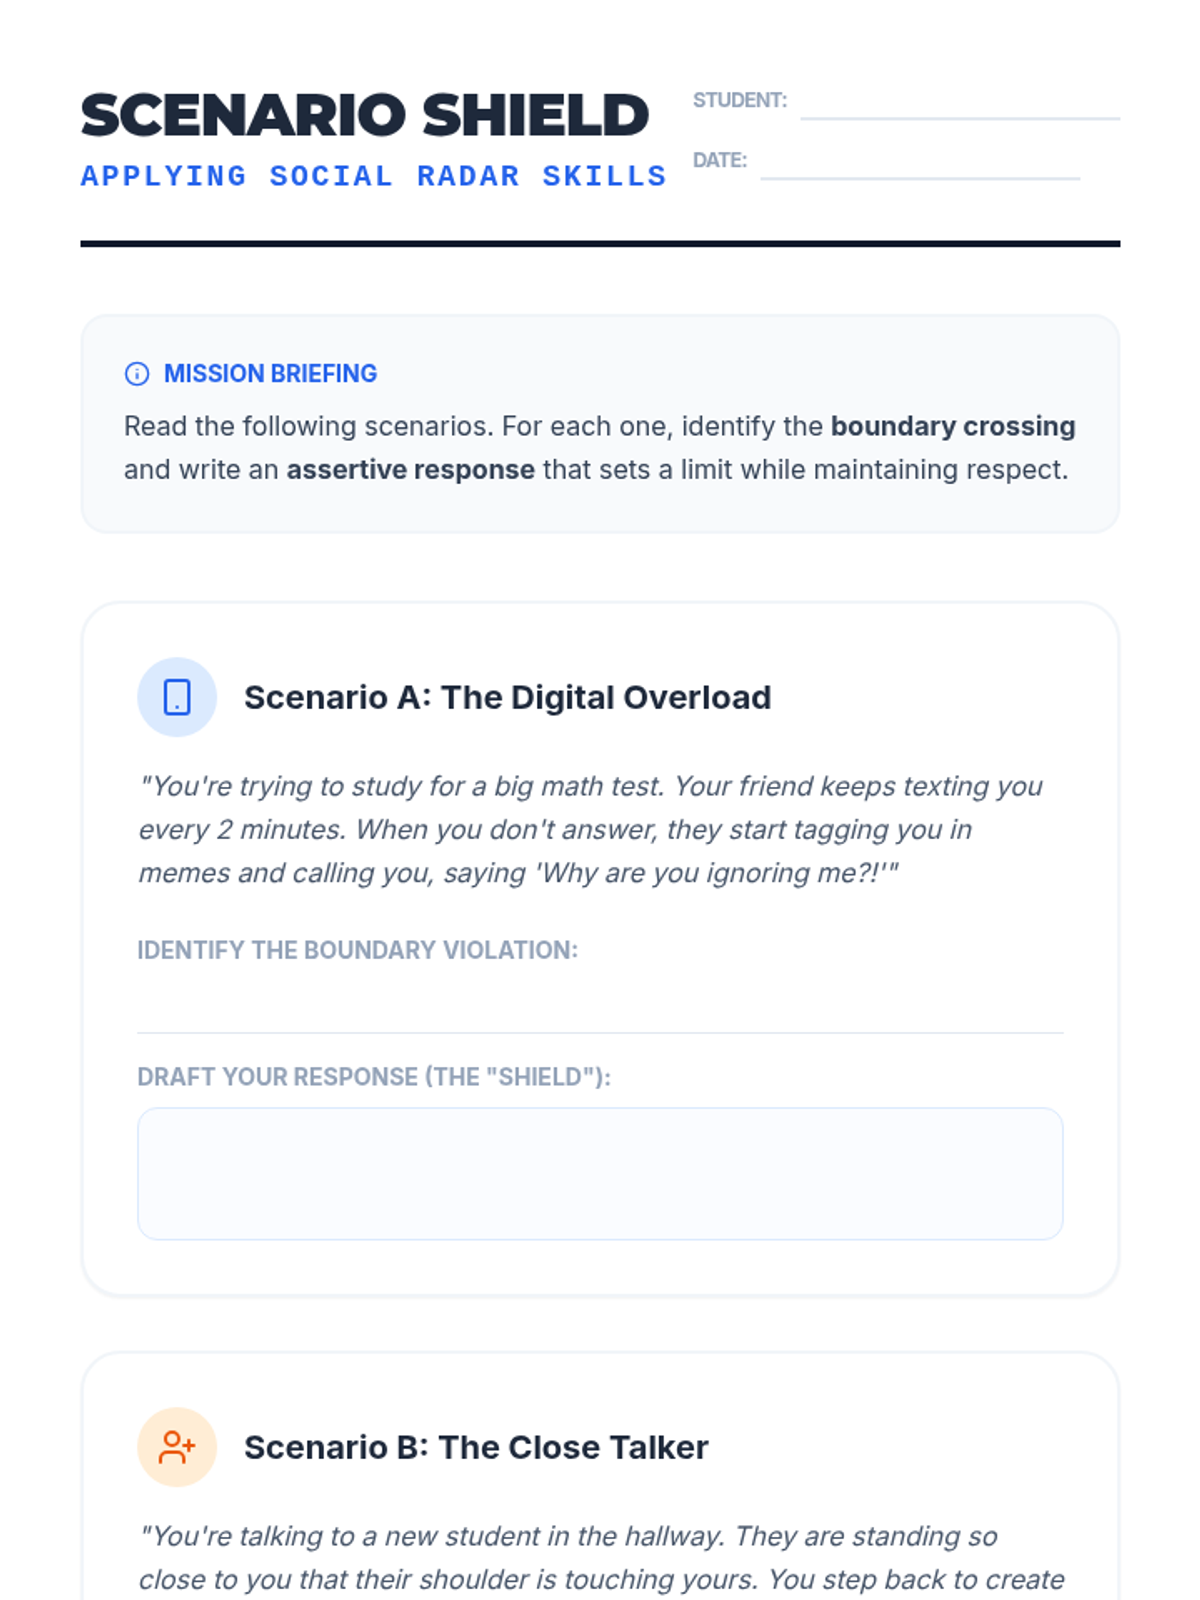Click the bold 'assertive response' text
This screenshot has width=1200, height=1600.
(411, 470)
